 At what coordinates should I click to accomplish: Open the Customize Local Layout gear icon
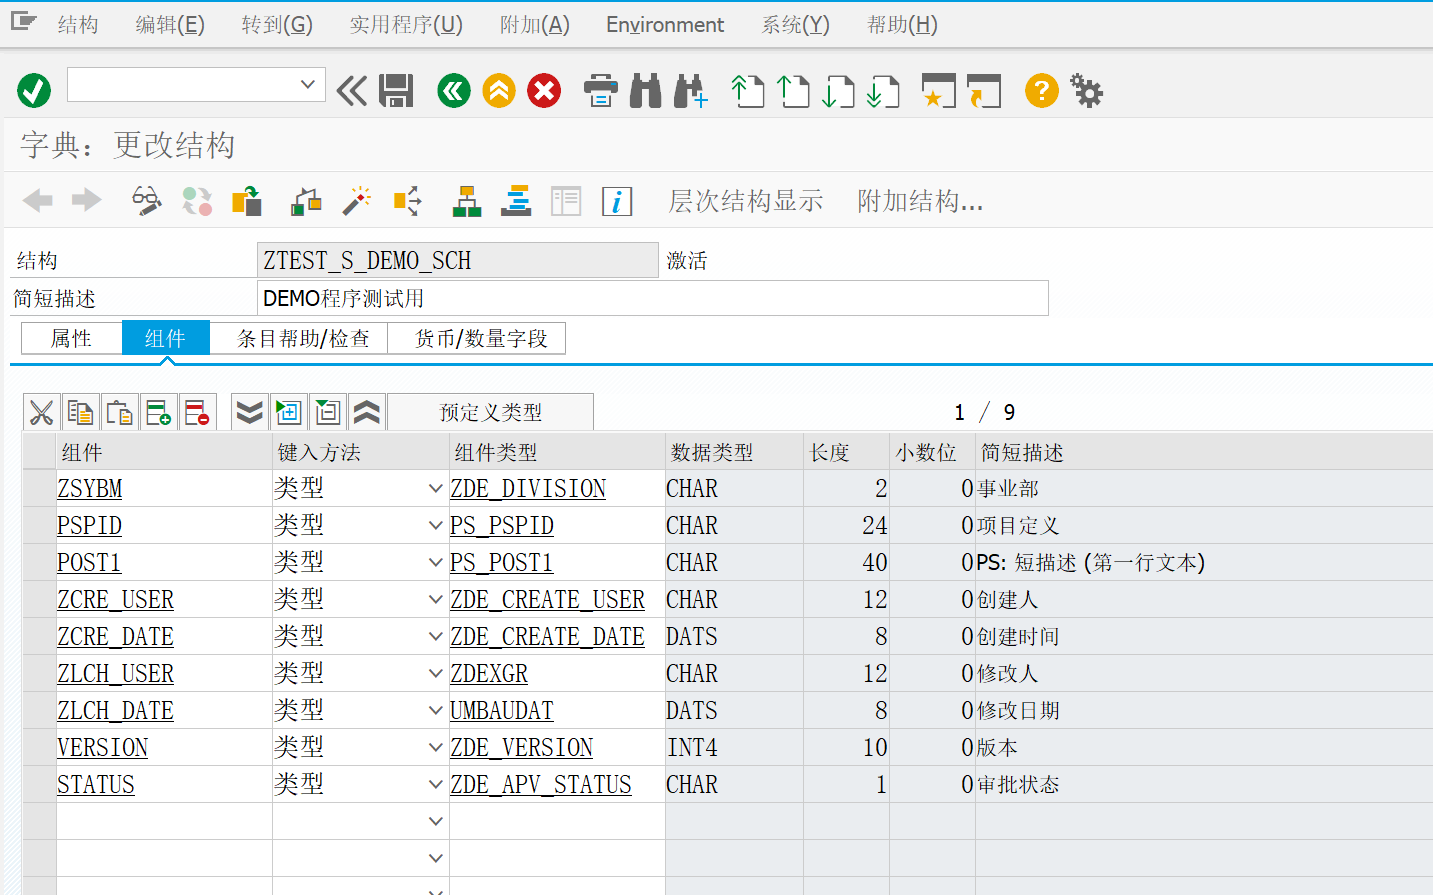click(x=1087, y=91)
